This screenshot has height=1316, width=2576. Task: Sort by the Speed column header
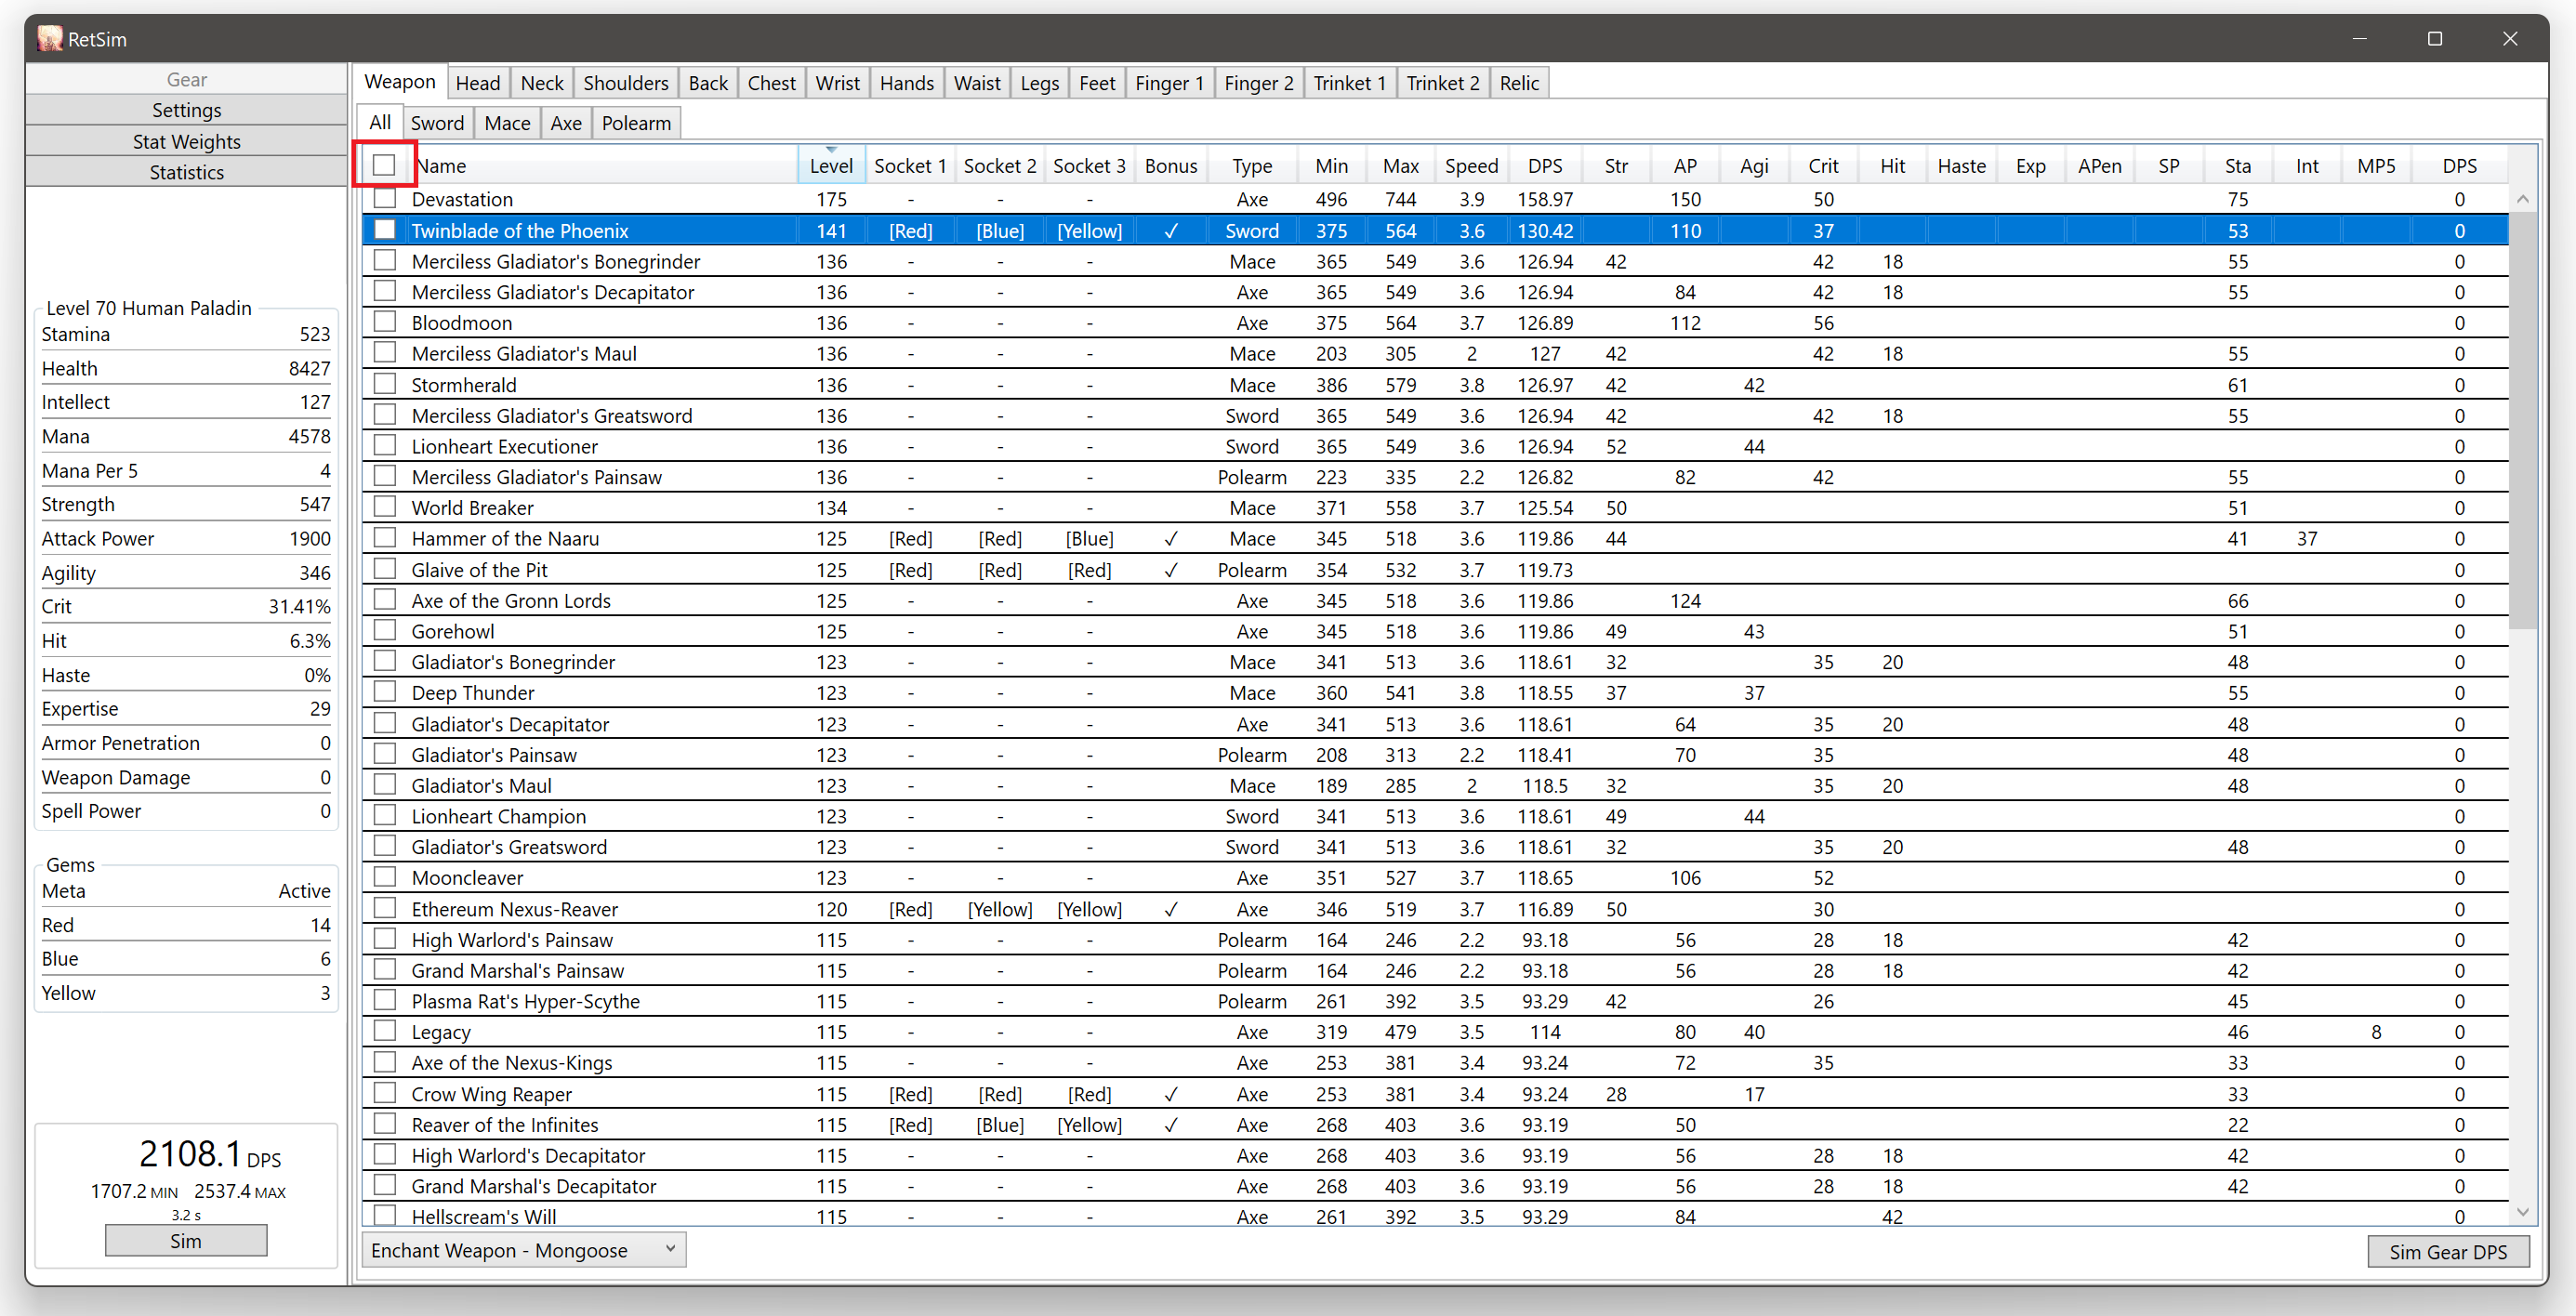(x=1471, y=165)
